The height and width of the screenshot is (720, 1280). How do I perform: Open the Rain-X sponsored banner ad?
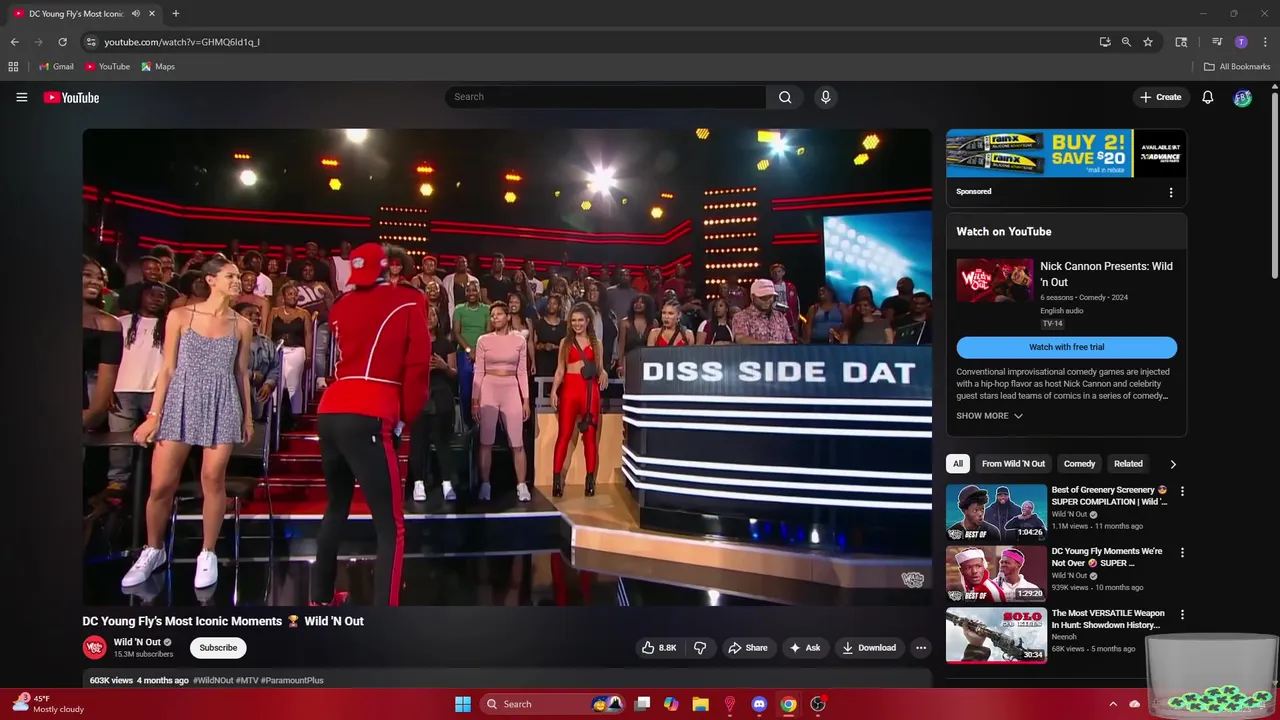click(x=1066, y=153)
